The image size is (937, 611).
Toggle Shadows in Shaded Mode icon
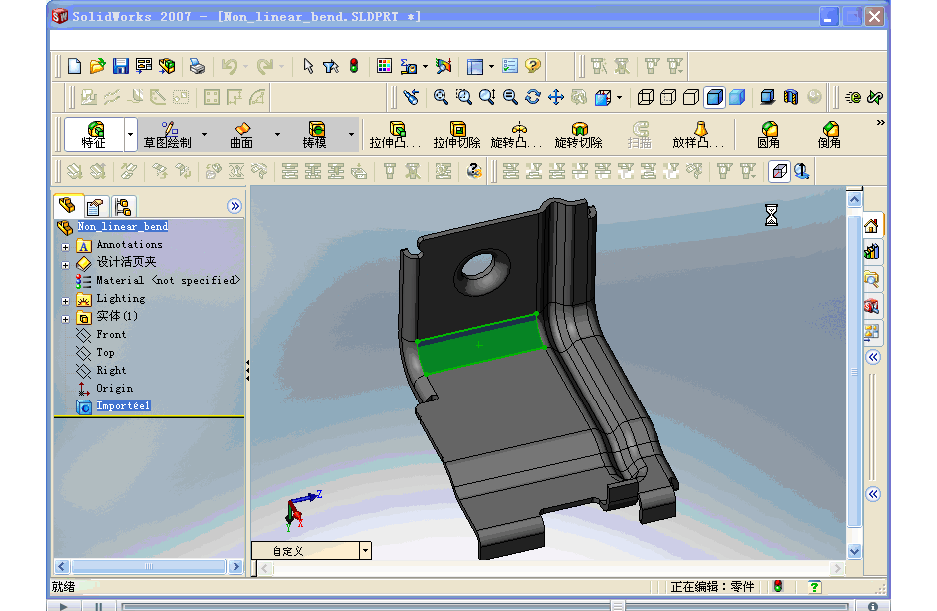tap(768, 97)
